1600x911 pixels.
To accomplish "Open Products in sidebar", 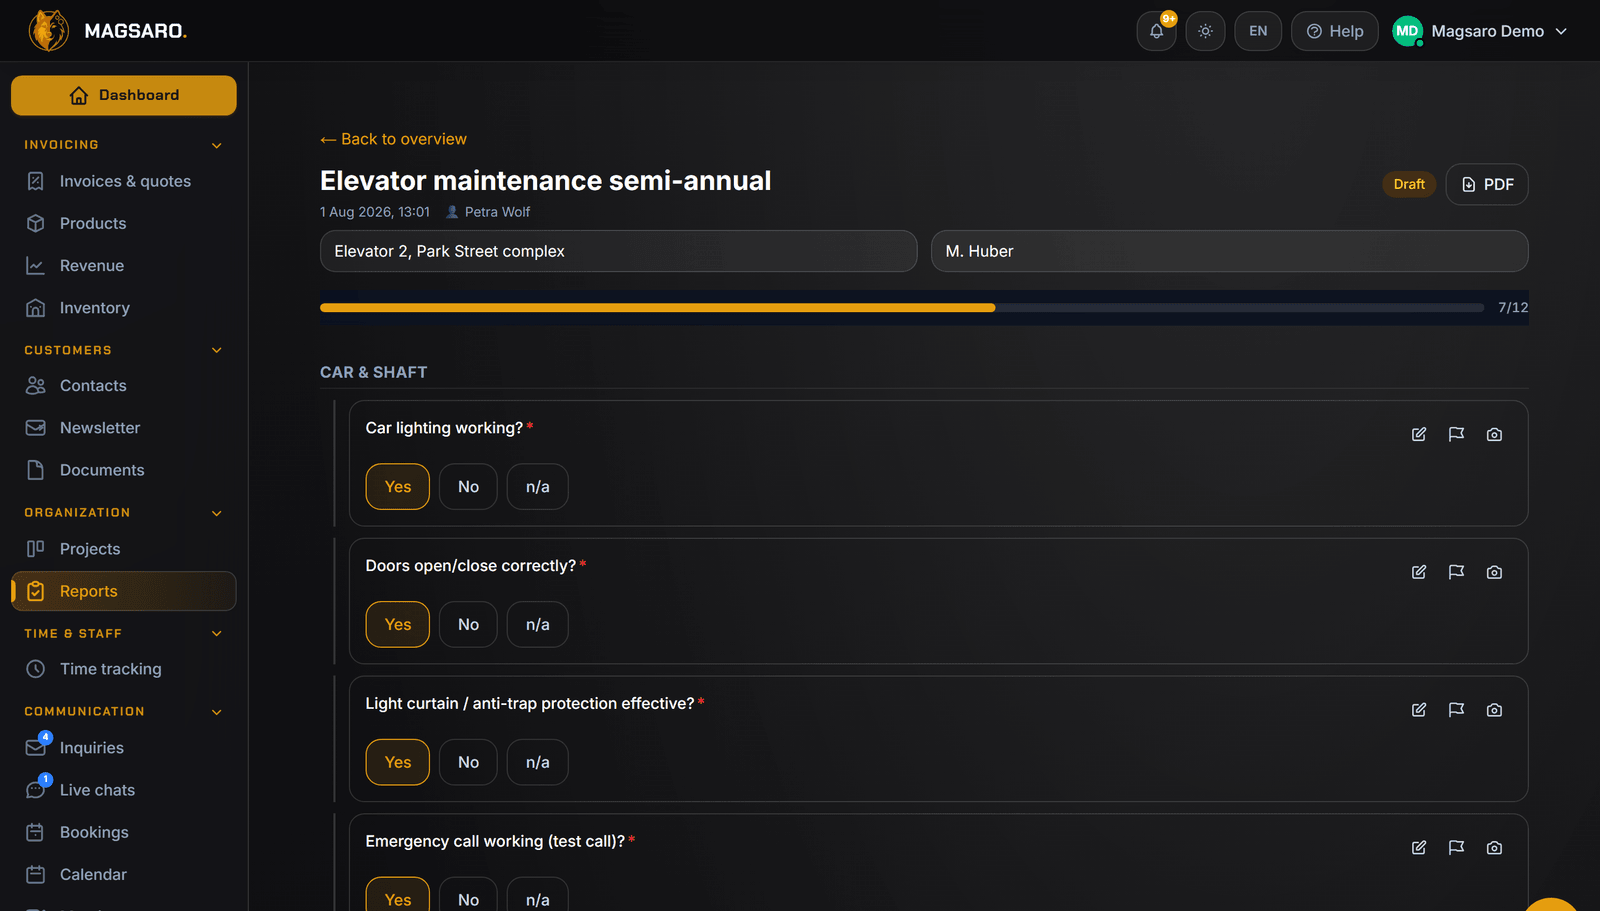I will tap(124, 223).
